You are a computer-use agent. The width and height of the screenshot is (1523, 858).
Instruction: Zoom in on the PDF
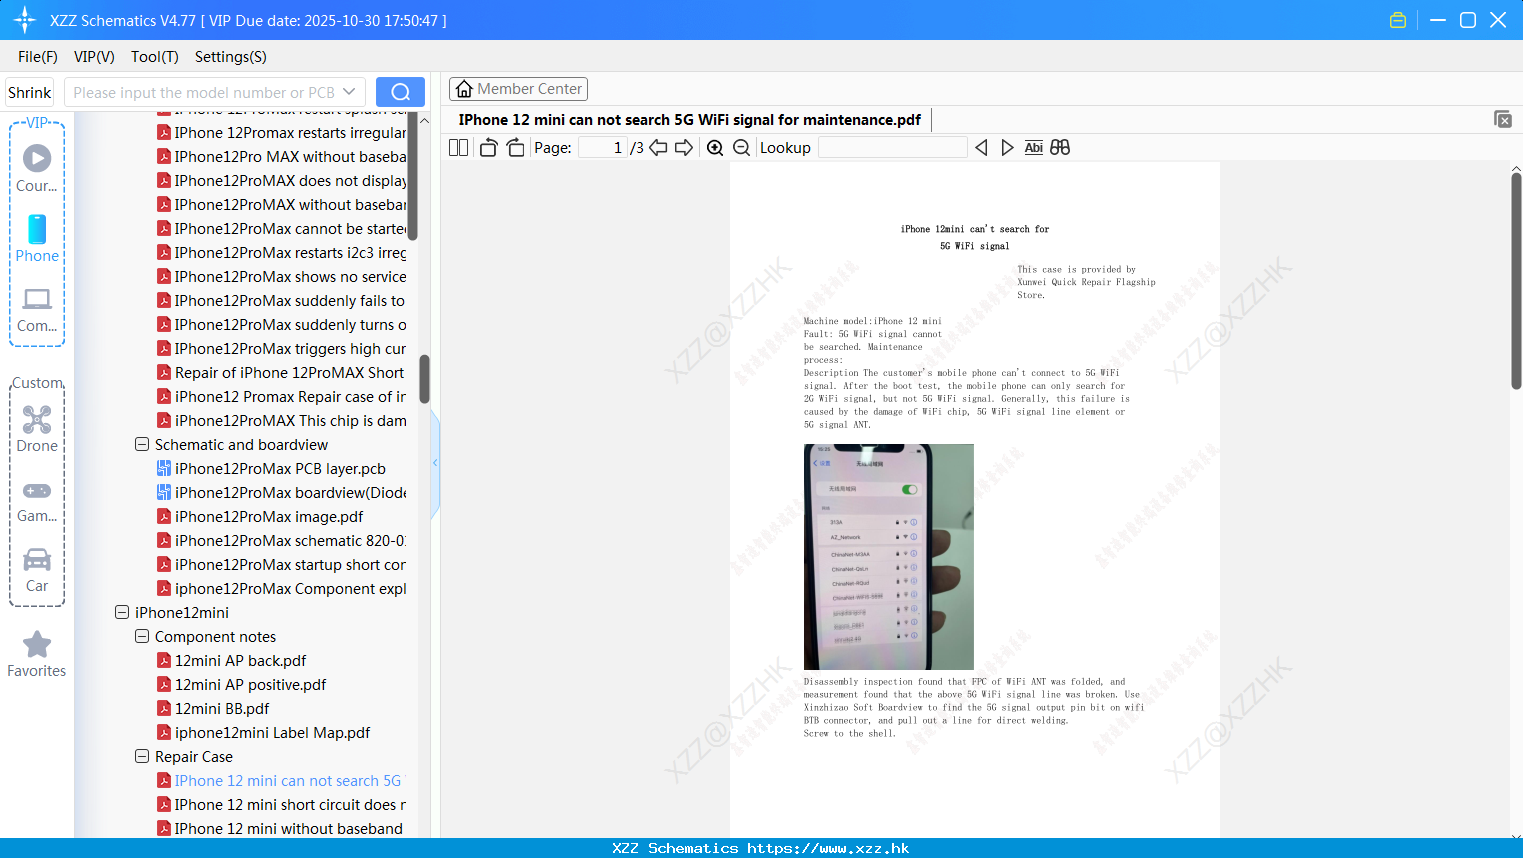click(x=715, y=148)
